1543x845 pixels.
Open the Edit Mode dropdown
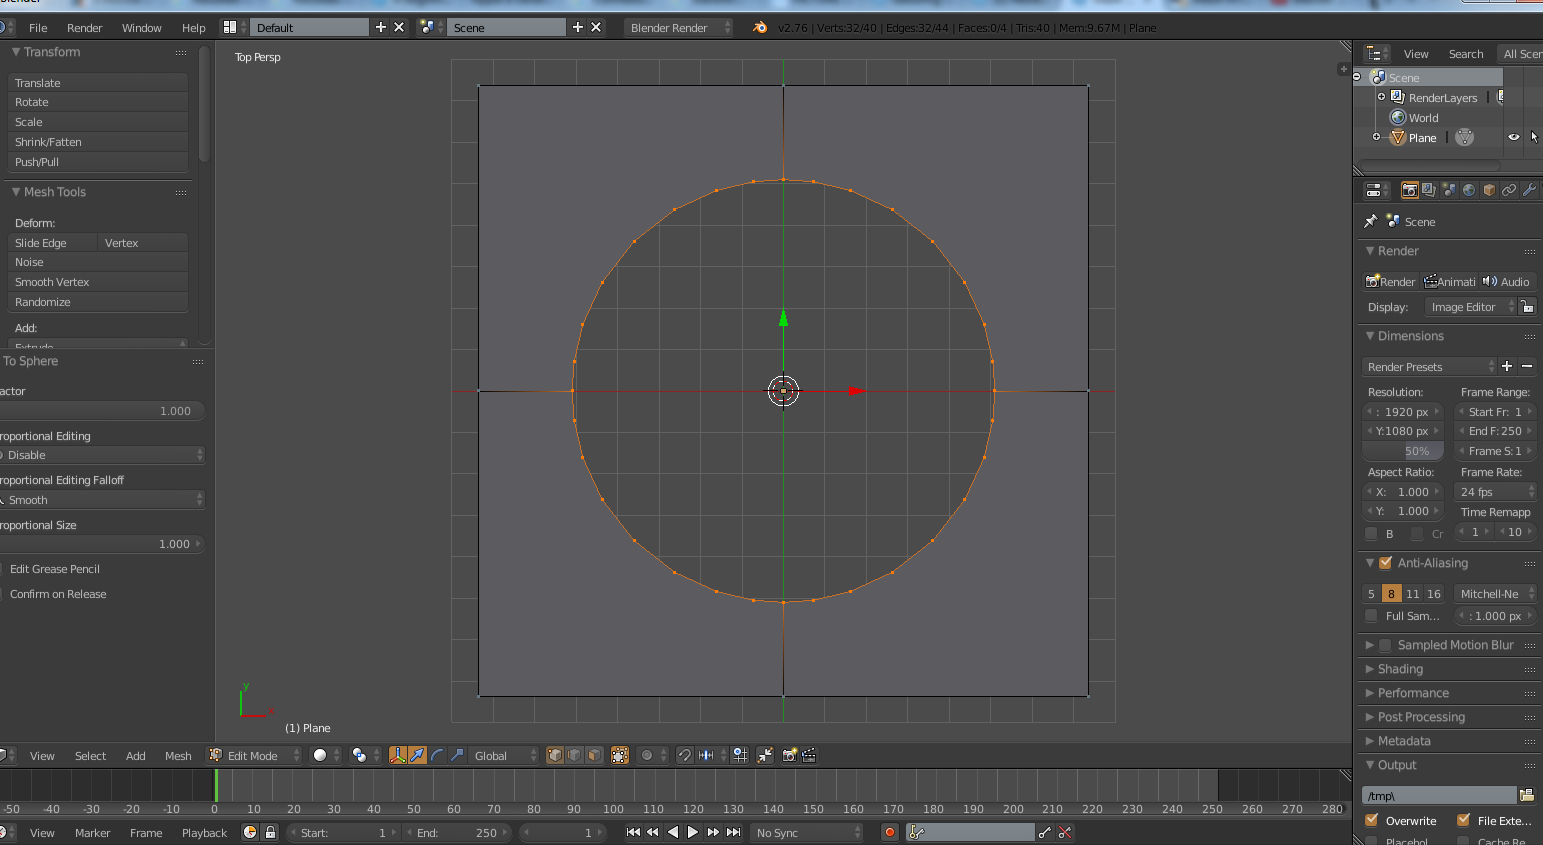[254, 755]
